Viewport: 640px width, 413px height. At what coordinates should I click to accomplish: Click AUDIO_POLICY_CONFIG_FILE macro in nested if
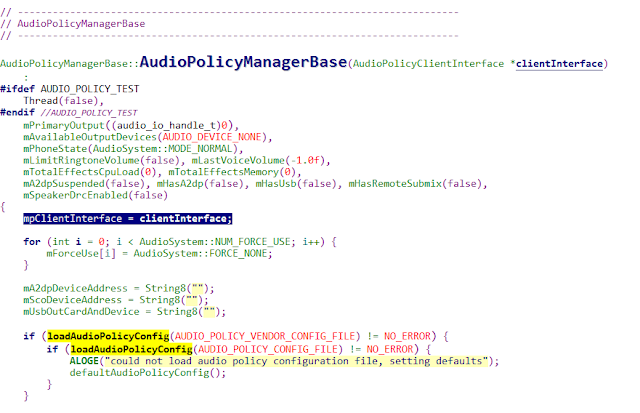pyautogui.click(x=268, y=349)
